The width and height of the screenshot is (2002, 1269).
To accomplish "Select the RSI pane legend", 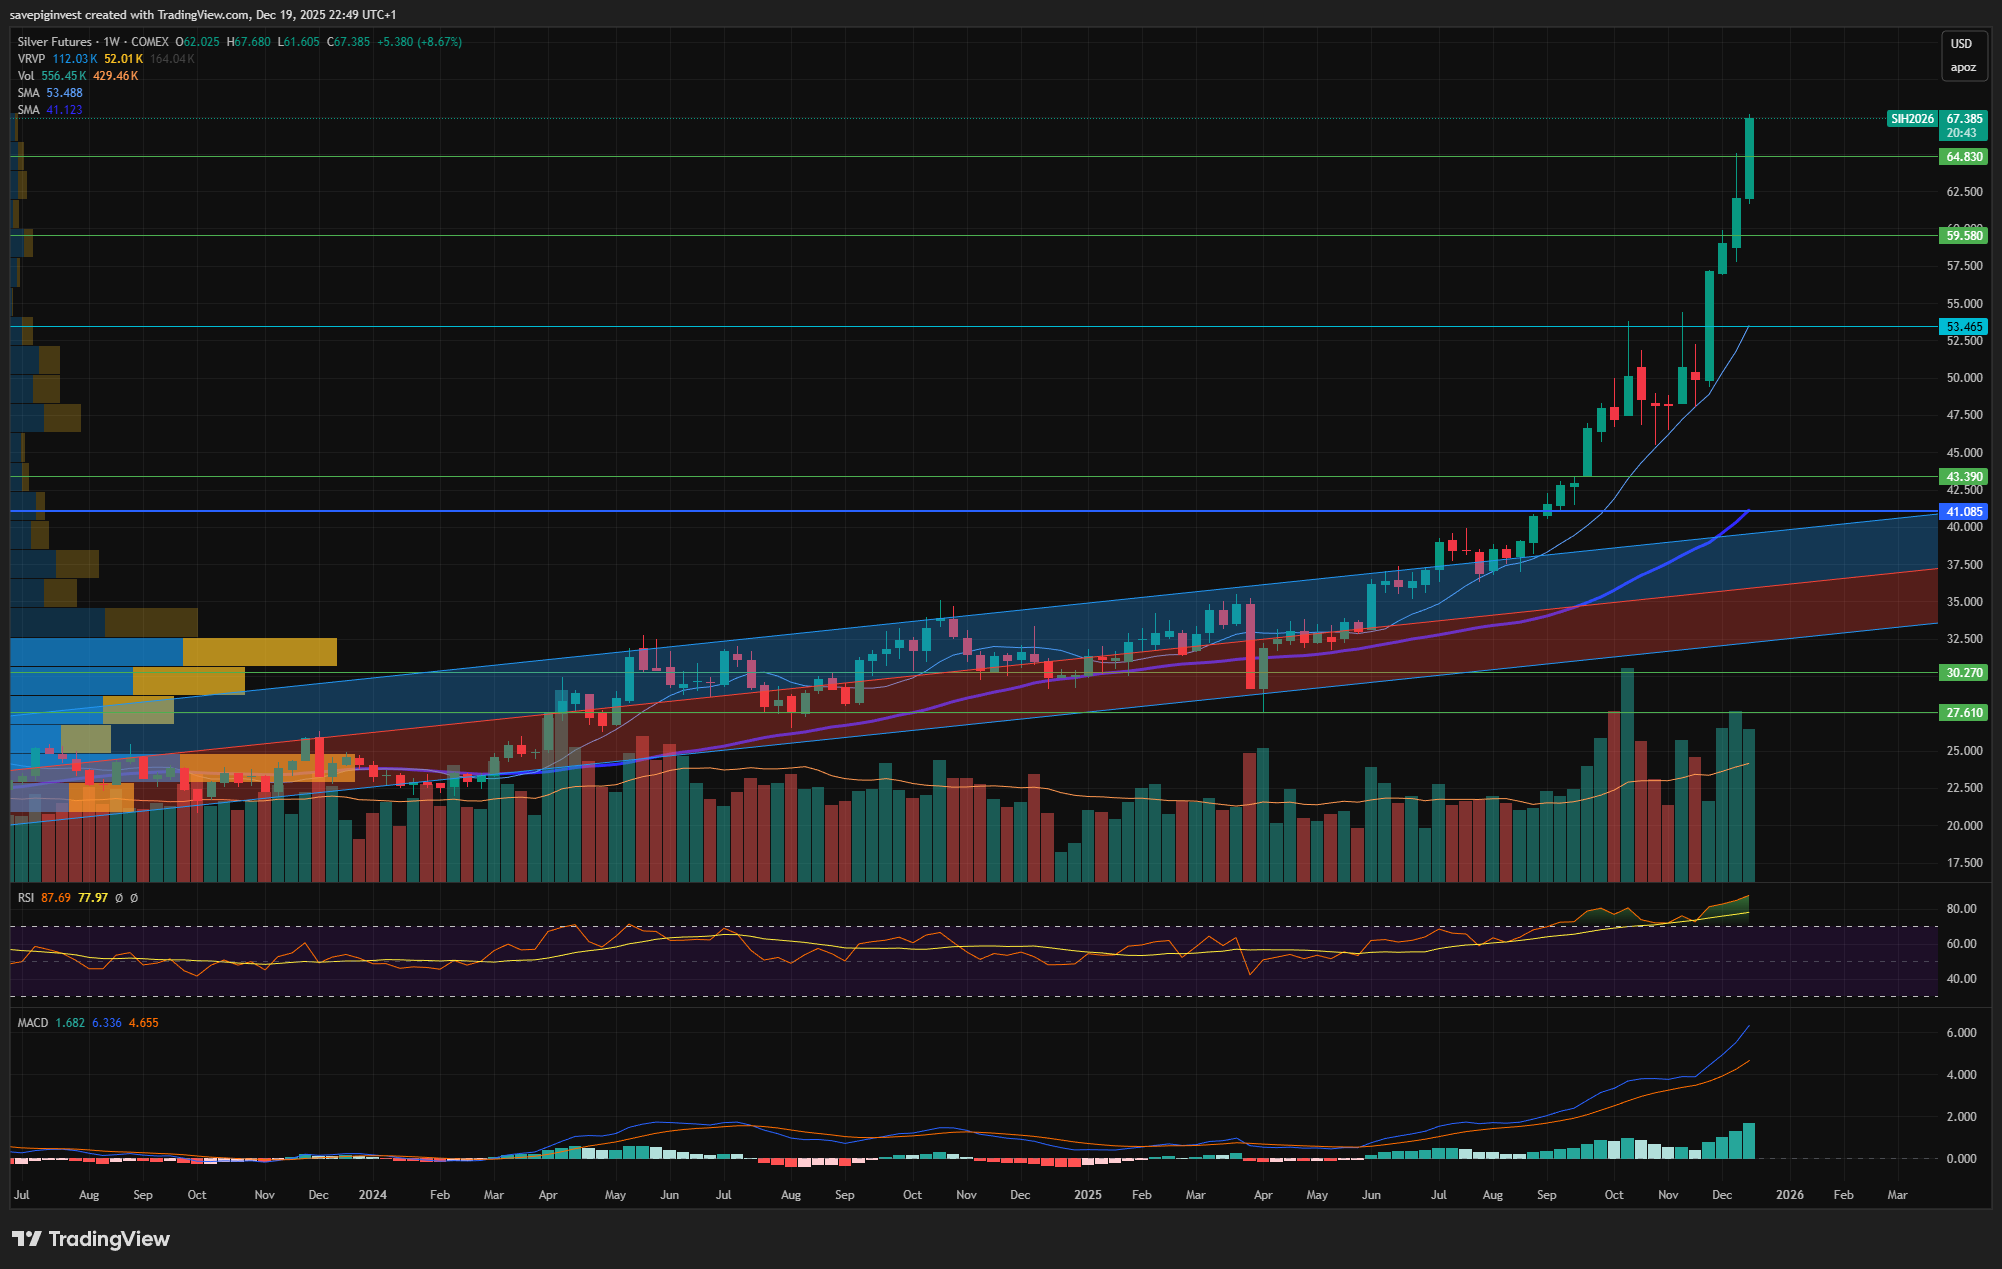I will 26,898.
